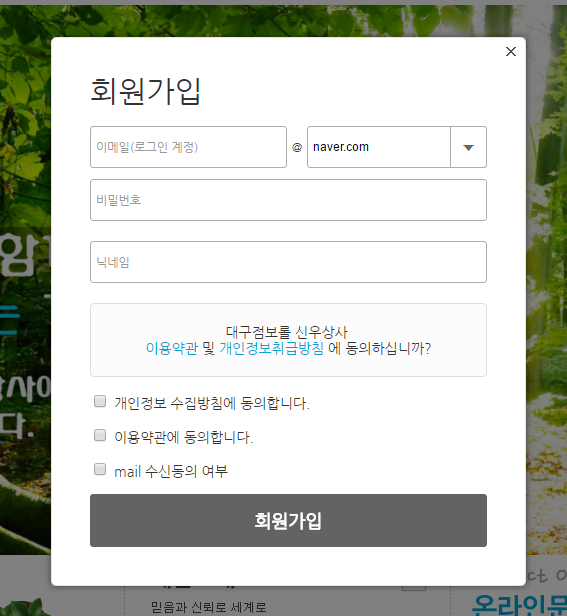Focus the nickname field
Viewport: 567px width, 616px height.
coord(288,262)
